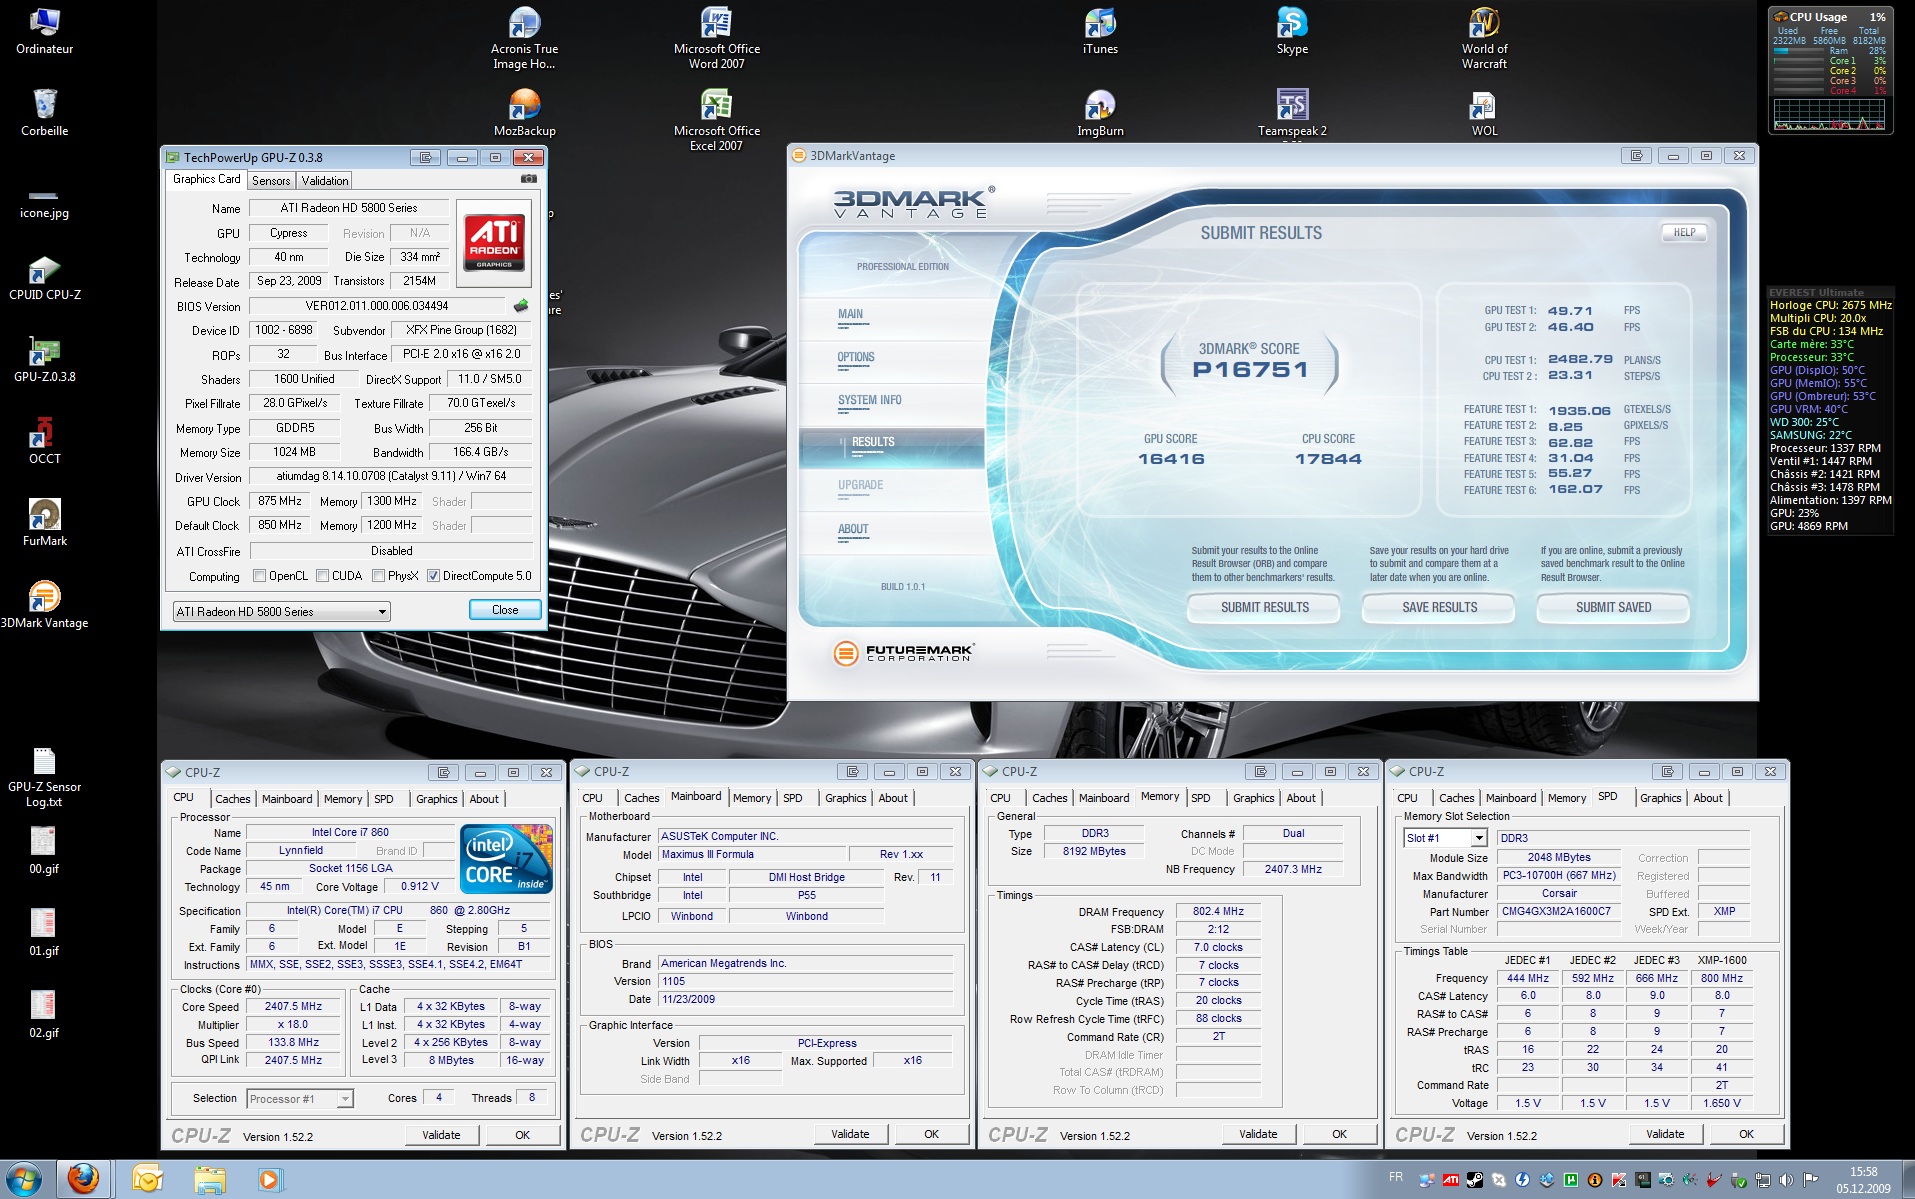
Task: Toggle the CUDA checkbox
Action: click(323, 576)
